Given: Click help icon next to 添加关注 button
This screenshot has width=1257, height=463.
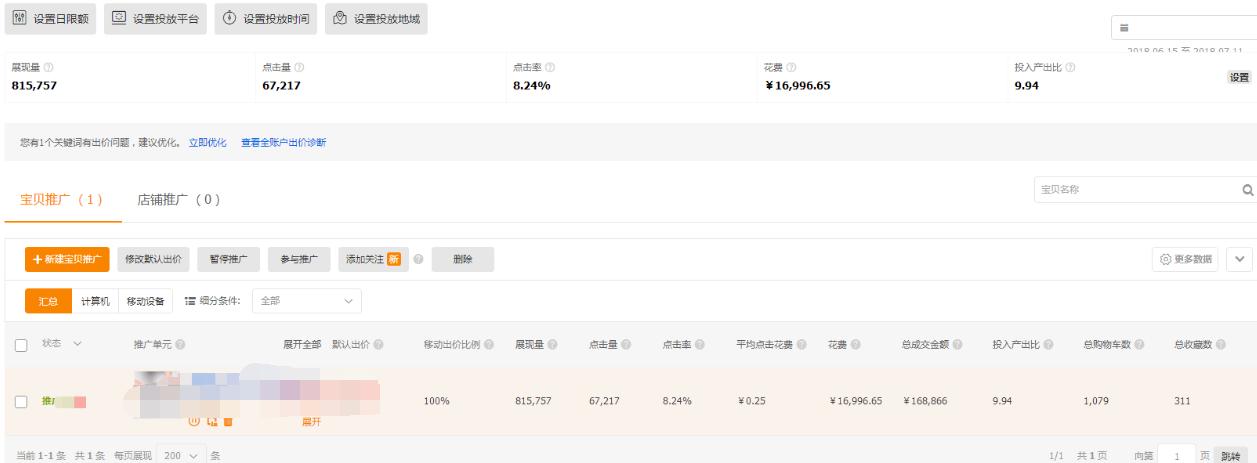Looking at the screenshot, I should pyautogui.click(x=417, y=259).
